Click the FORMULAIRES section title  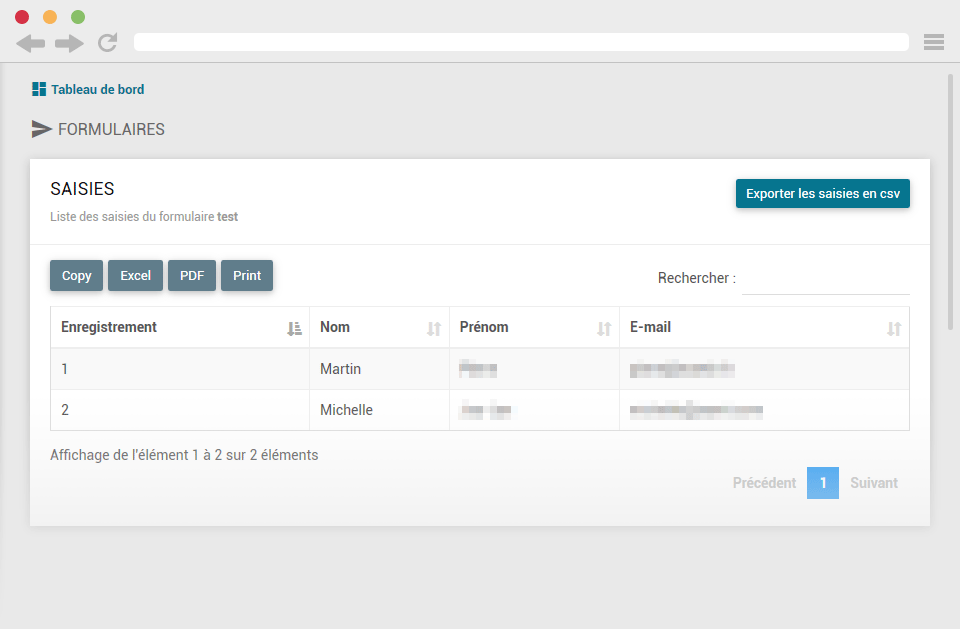pos(111,129)
